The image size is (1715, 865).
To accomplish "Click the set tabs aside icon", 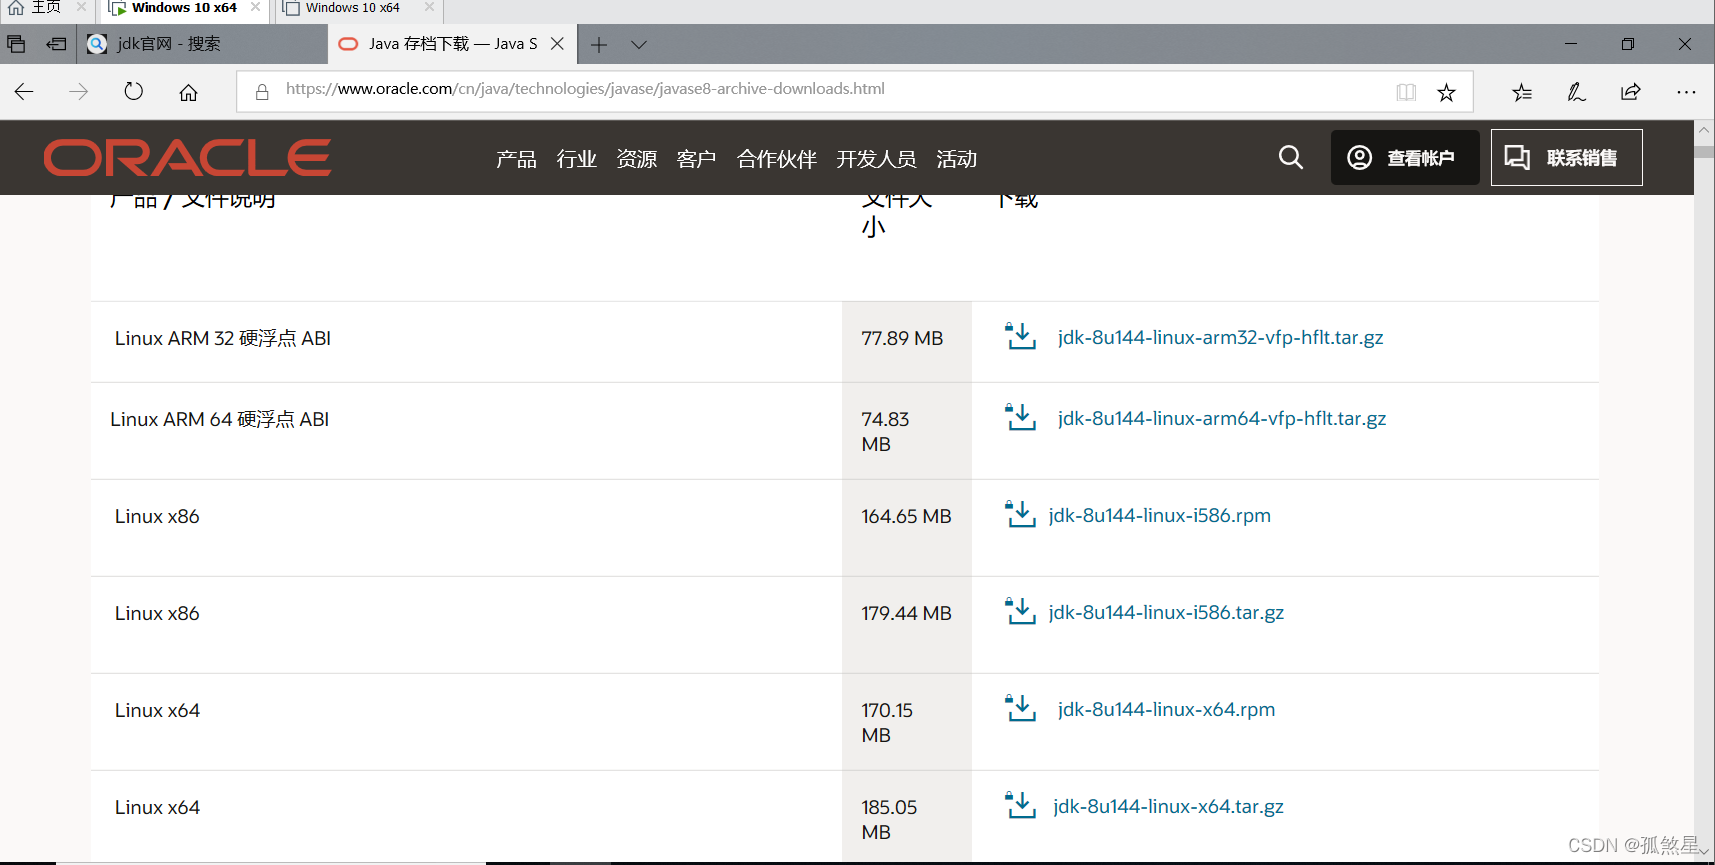I will tap(56, 44).
